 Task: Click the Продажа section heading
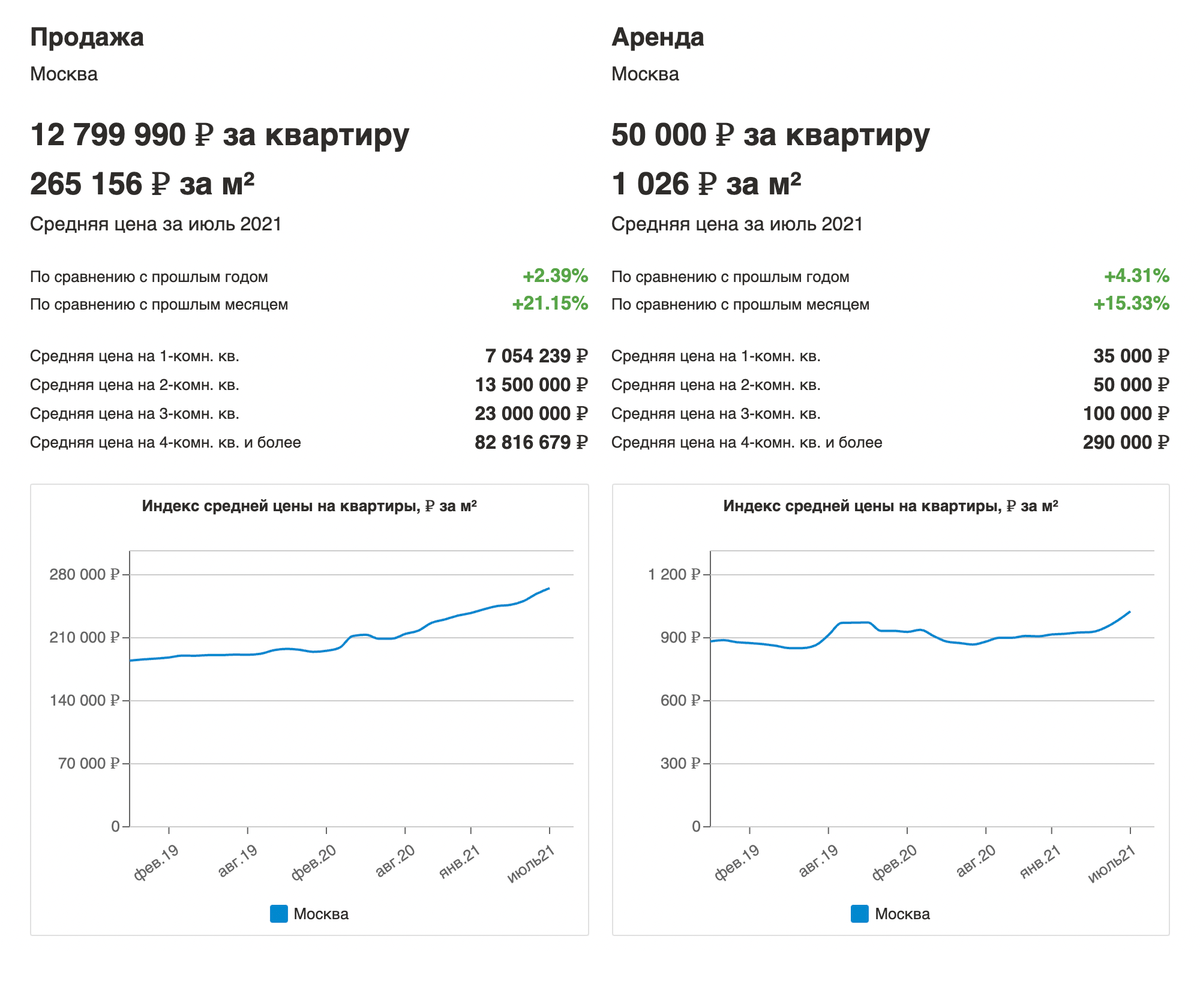87,38
